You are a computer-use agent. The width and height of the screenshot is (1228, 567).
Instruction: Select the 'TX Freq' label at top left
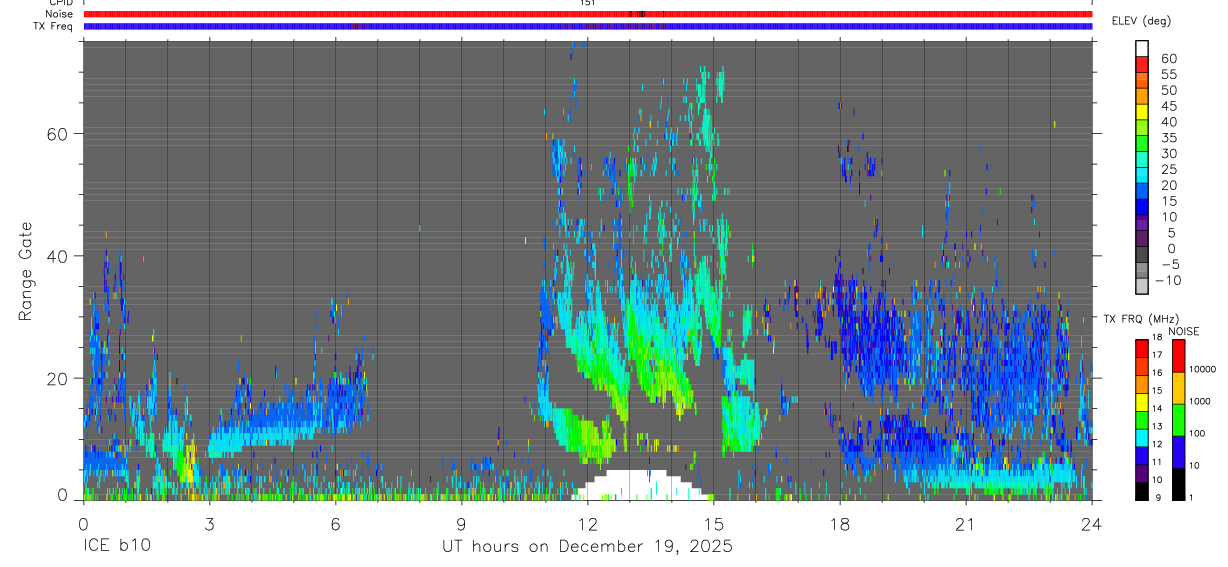pos(54,26)
